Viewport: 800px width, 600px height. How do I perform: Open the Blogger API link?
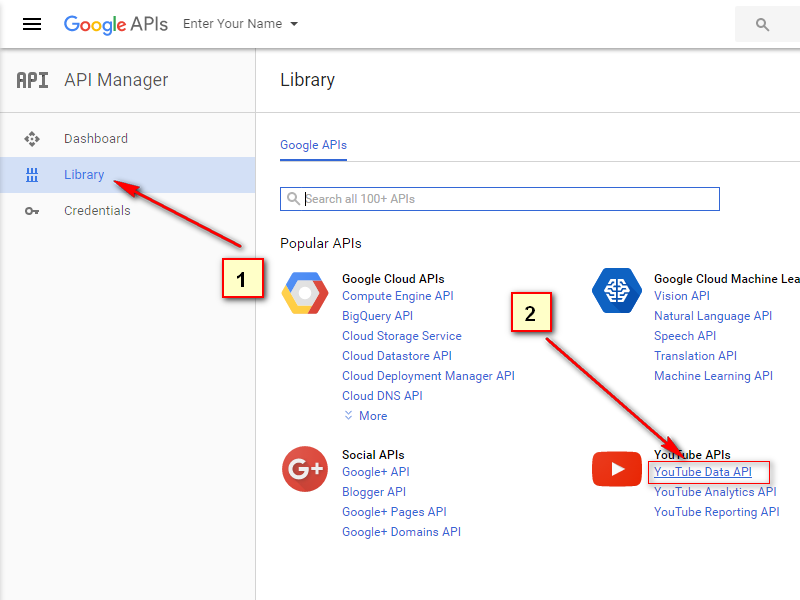pyautogui.click(x=373, y=492)
